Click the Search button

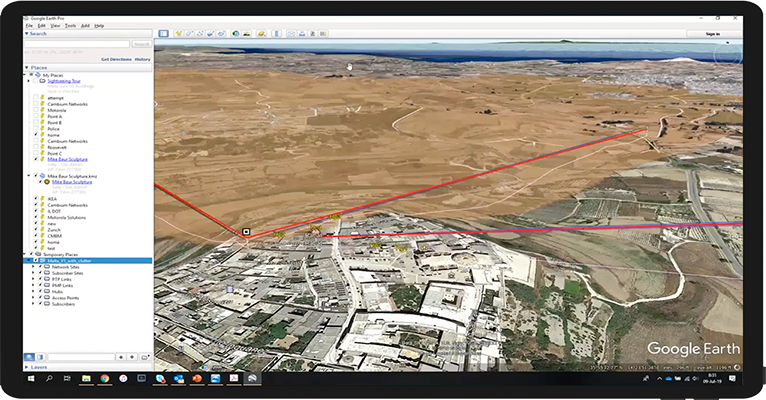[x=142, y=44]
